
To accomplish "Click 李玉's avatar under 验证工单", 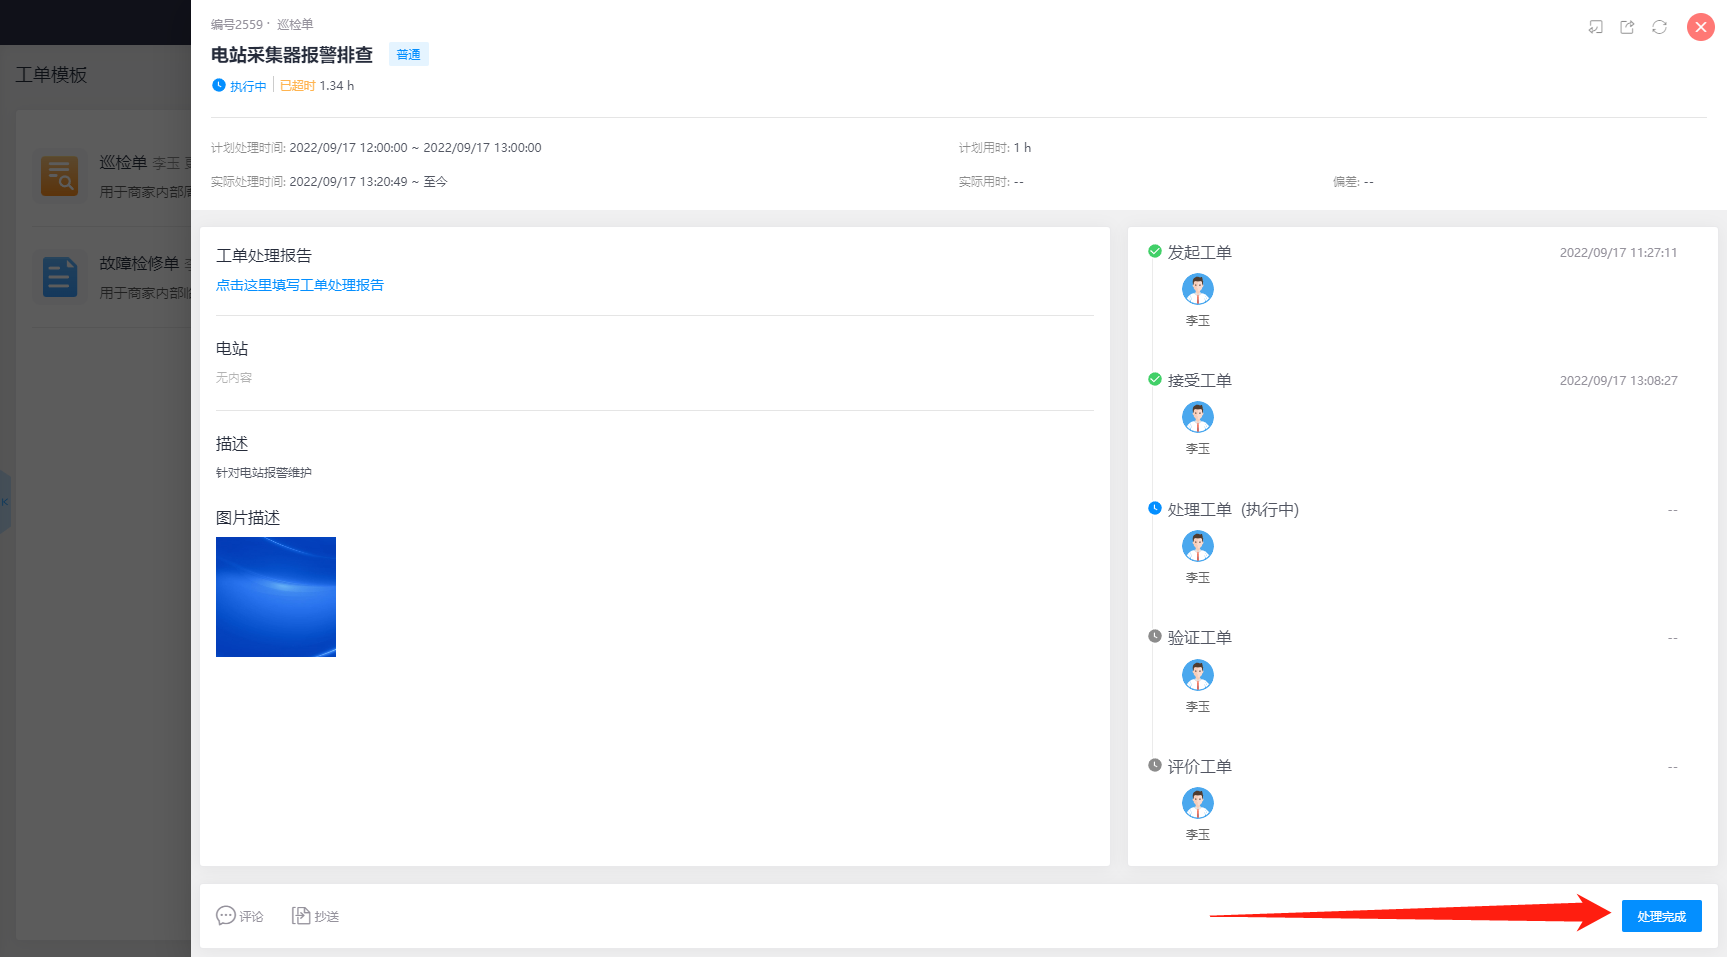I will click(x=1197, y=675).
